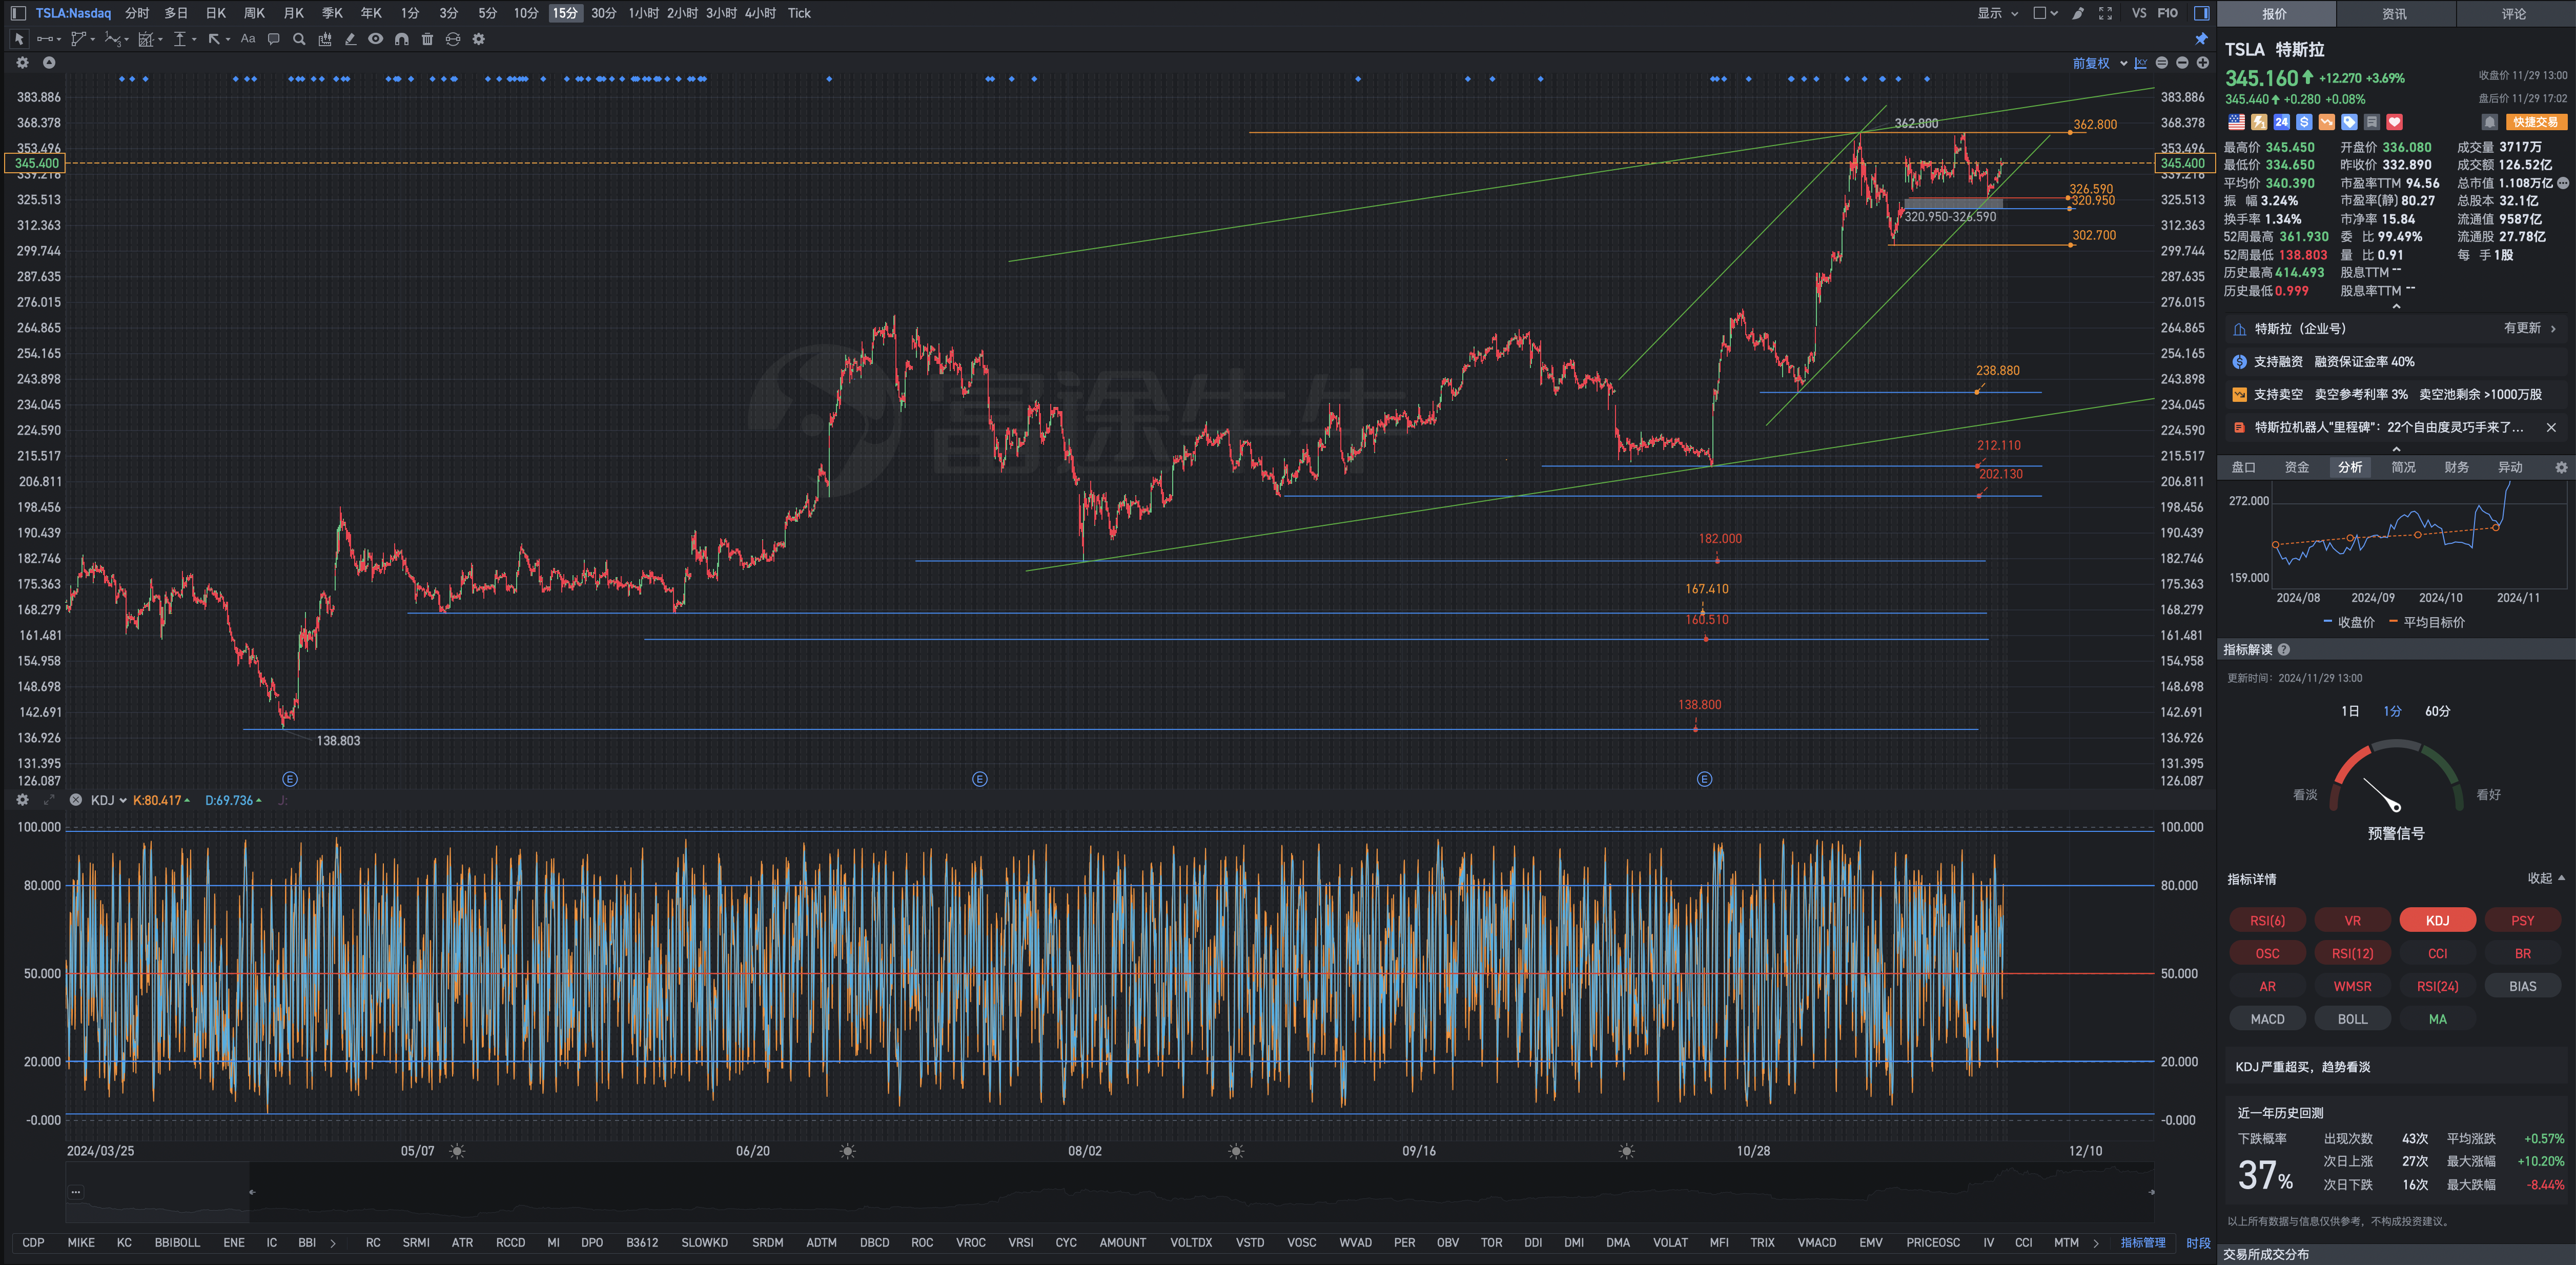Open the F10 company info
This screenshot has width=2576, height=1265.
tap(2168, 13)
